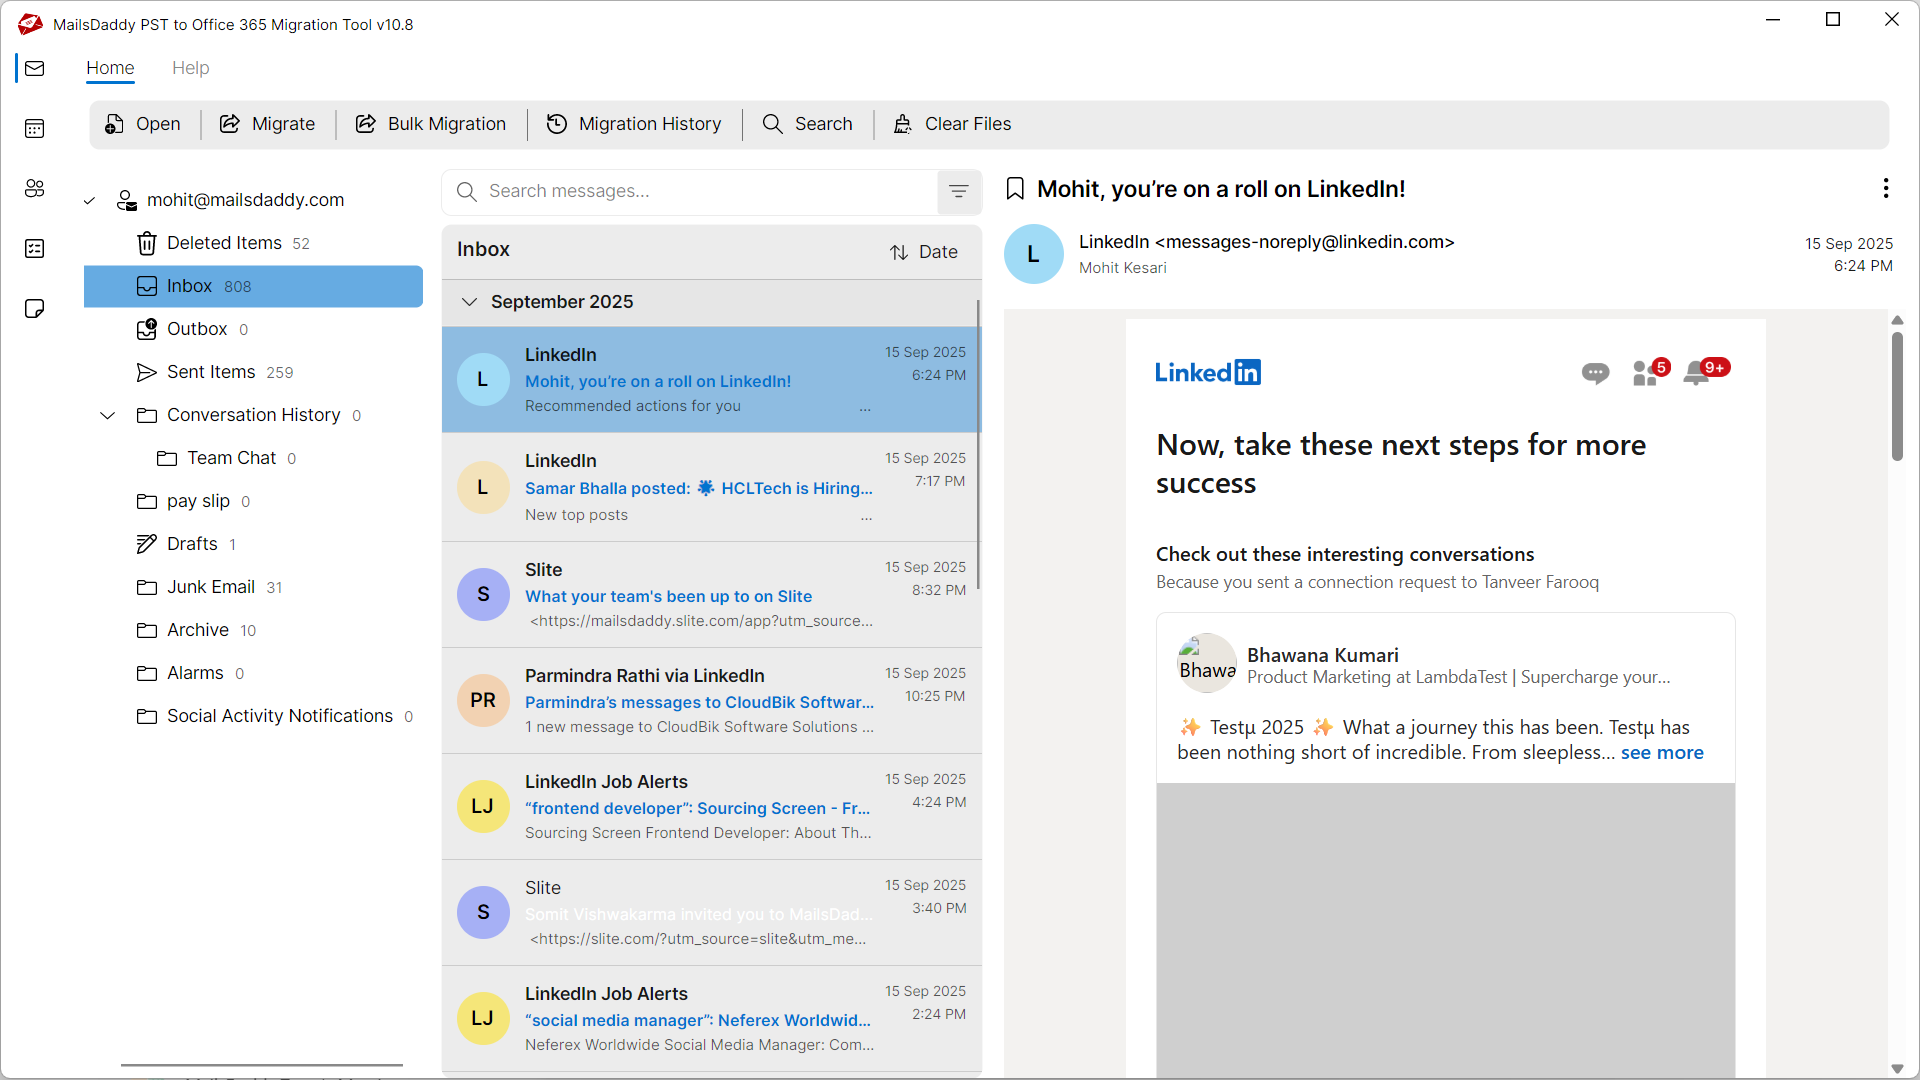
Task: Collapse the September 2025 group
Action: coord(469,302)
